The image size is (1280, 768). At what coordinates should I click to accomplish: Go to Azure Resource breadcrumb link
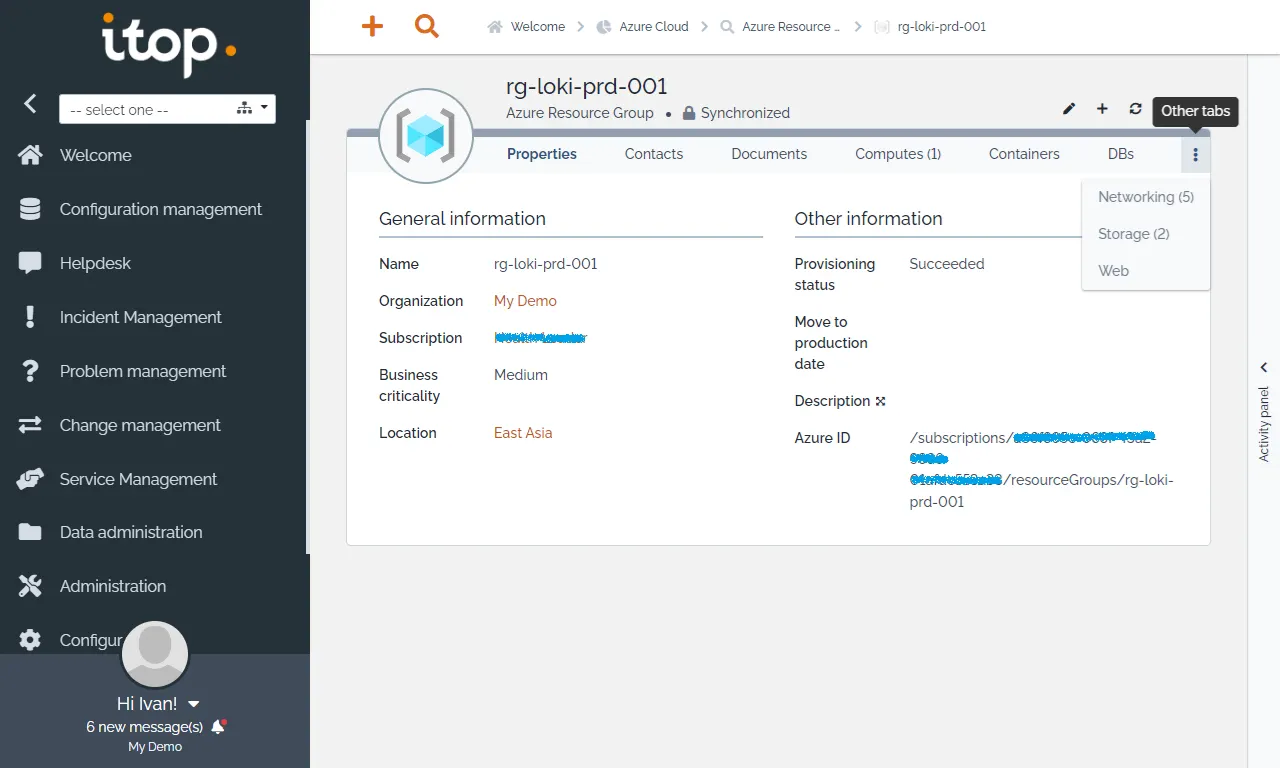[791, 27]
